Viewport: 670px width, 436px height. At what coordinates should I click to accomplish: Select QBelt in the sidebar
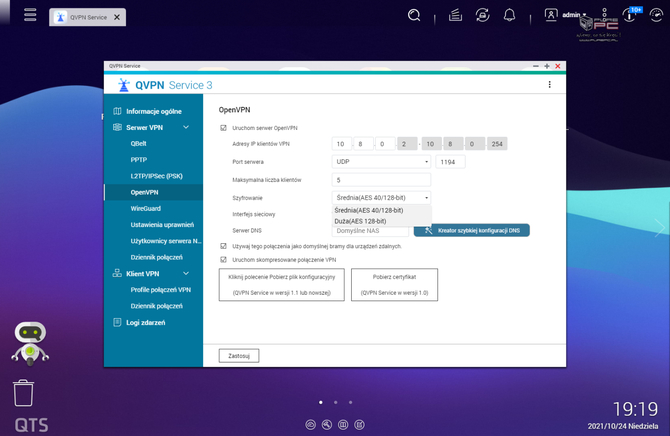click(138, 144)
